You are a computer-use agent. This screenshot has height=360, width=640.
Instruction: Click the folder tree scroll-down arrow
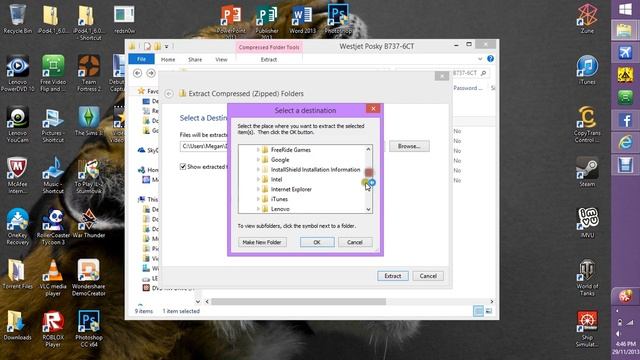click(368, 209)
